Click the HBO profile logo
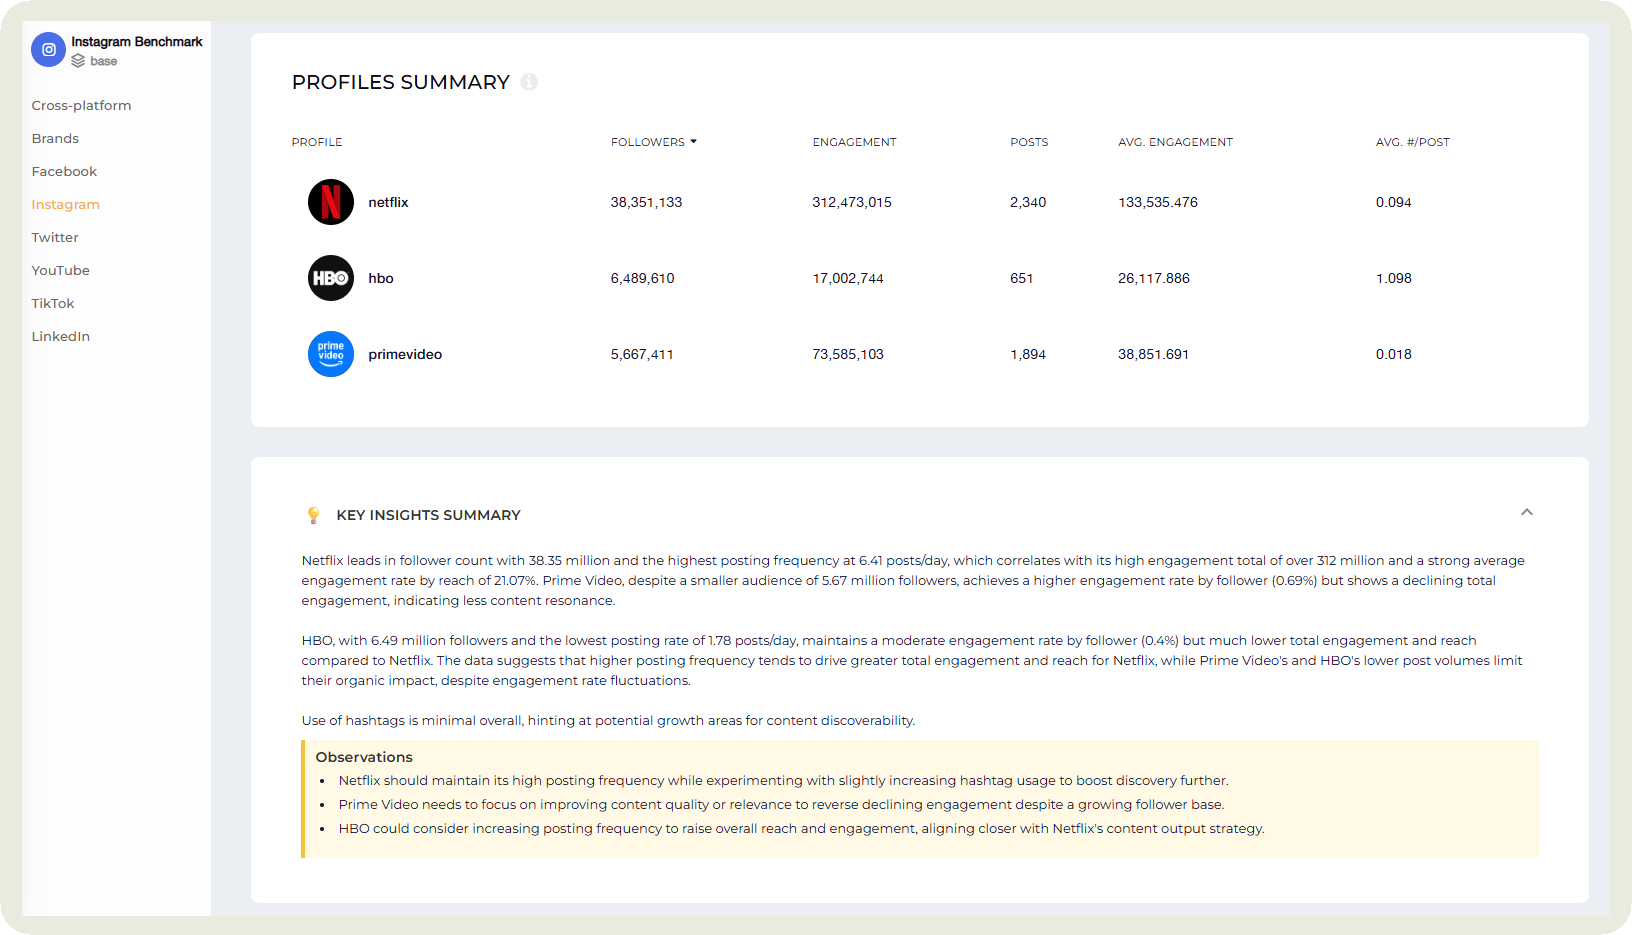This screenshot has width=1632, height=935. pyautogui.click(x=330, y=278)
